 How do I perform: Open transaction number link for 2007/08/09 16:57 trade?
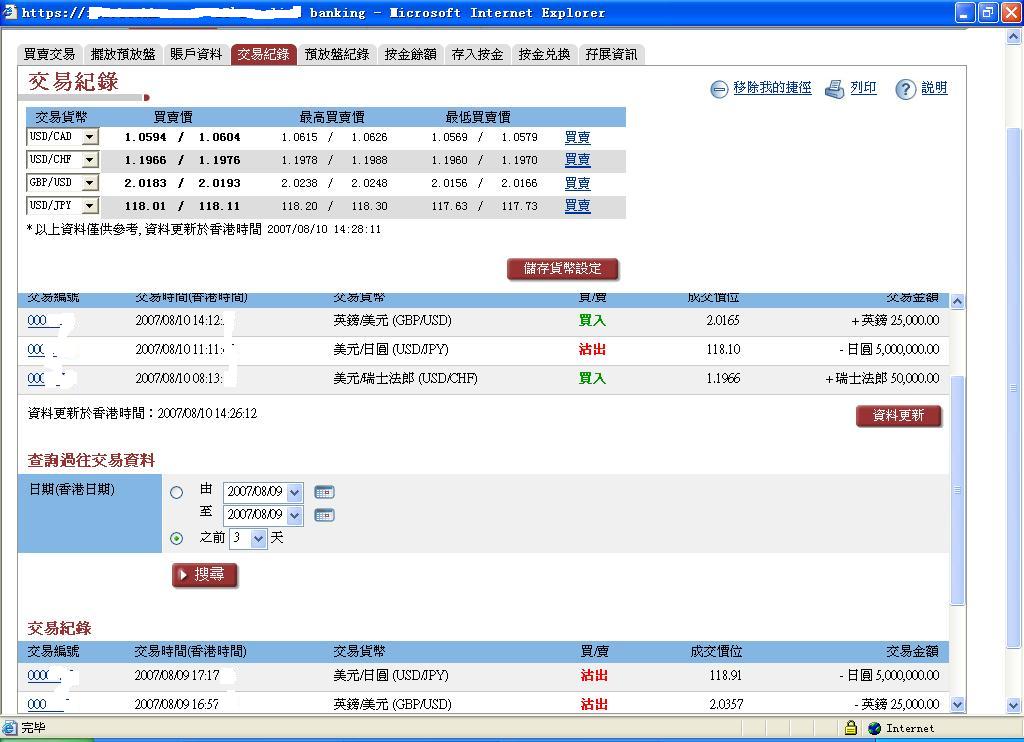pos(44,705)
